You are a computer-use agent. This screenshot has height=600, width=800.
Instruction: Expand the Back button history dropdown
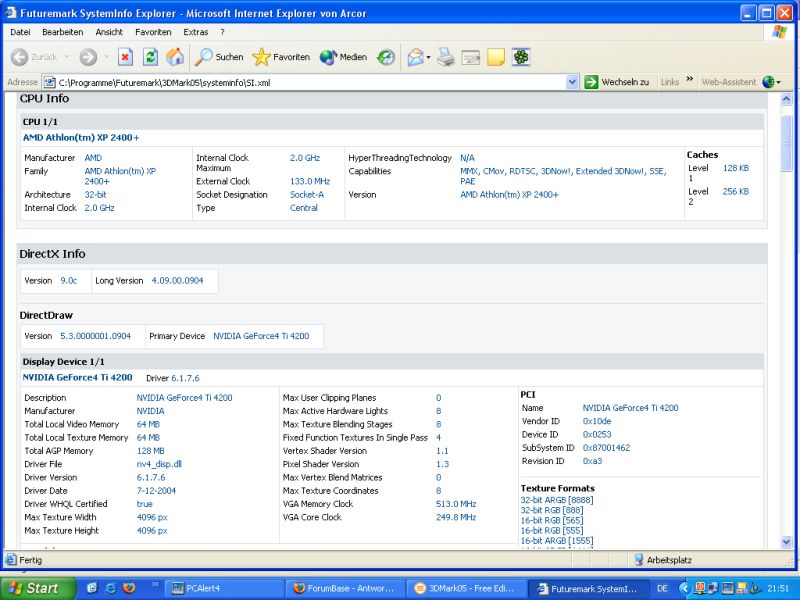[66, 57]
